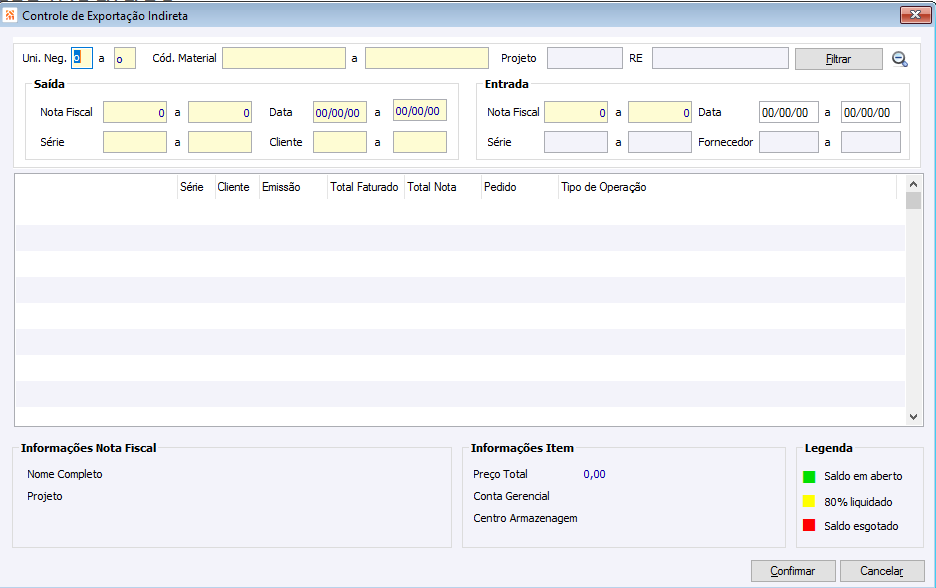This screenshot has width=936, height=588.
Task: Click the green Saldo em aberto swatch
Action: pyautogui.click(x=809, y=476)
